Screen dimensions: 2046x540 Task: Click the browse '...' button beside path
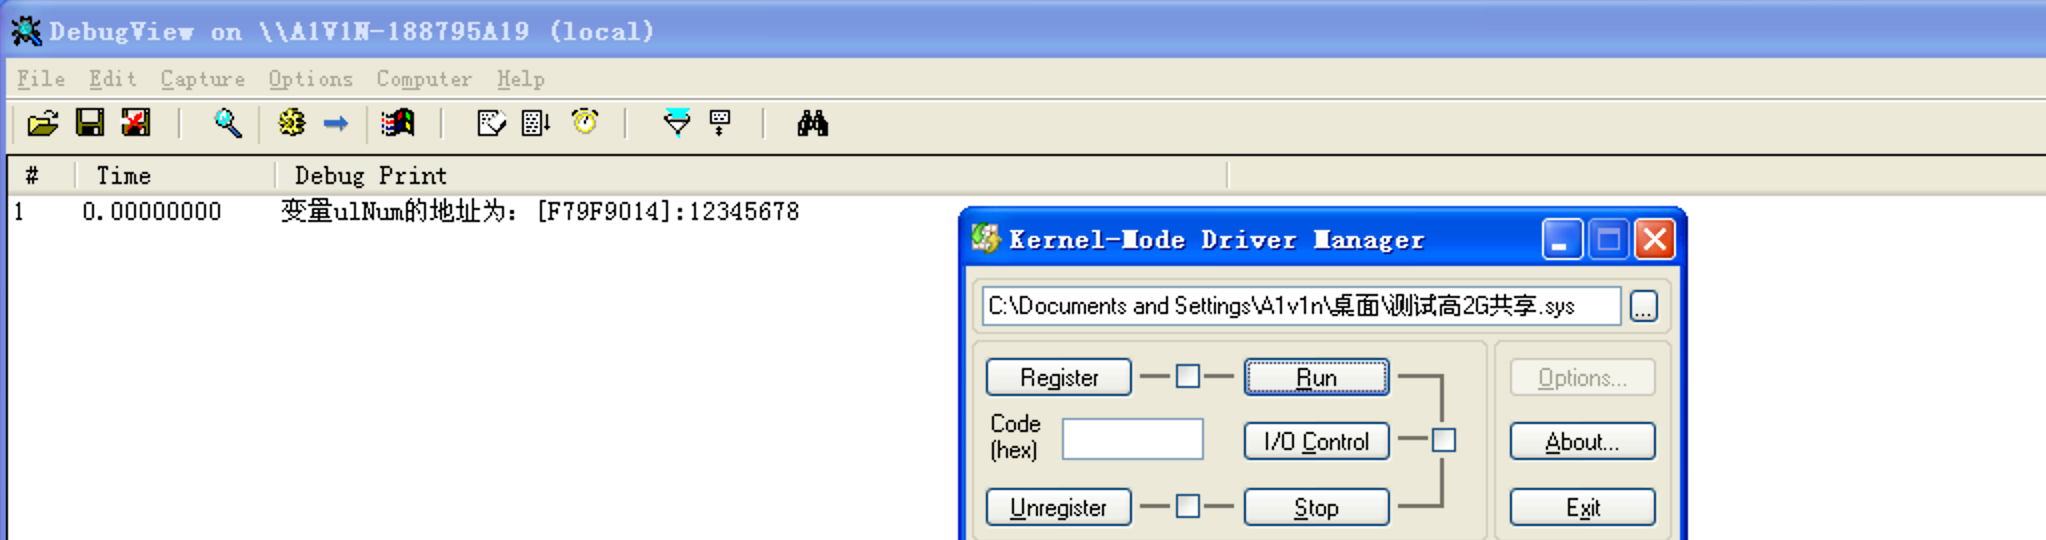[x=1644, y=306]
